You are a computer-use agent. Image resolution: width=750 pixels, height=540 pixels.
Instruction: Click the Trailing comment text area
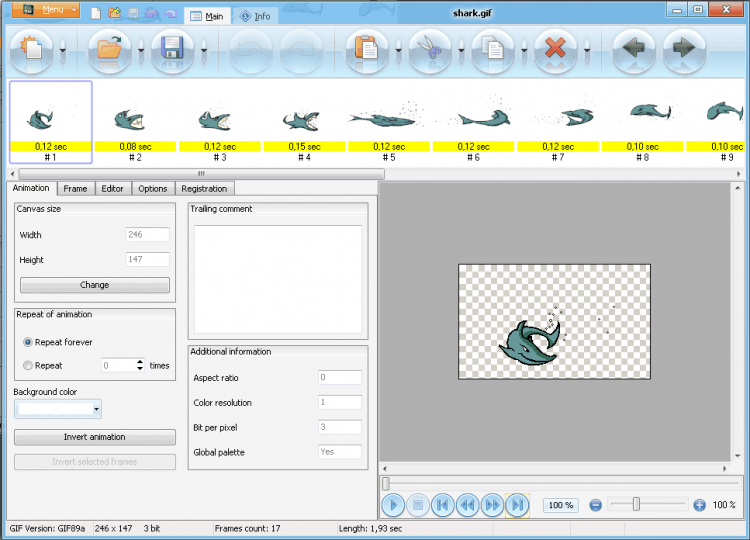coord(278,280)
